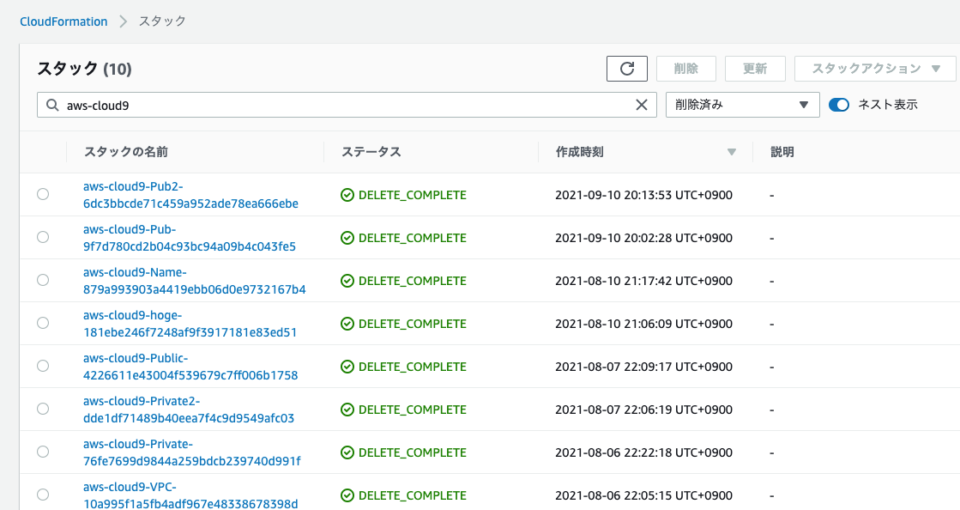Viewport: 960px width, 510px height.
Task: Click DELETE_COMPLETE status of aws-cloud9-Pub2 row
Action: [x=403, y=195]
